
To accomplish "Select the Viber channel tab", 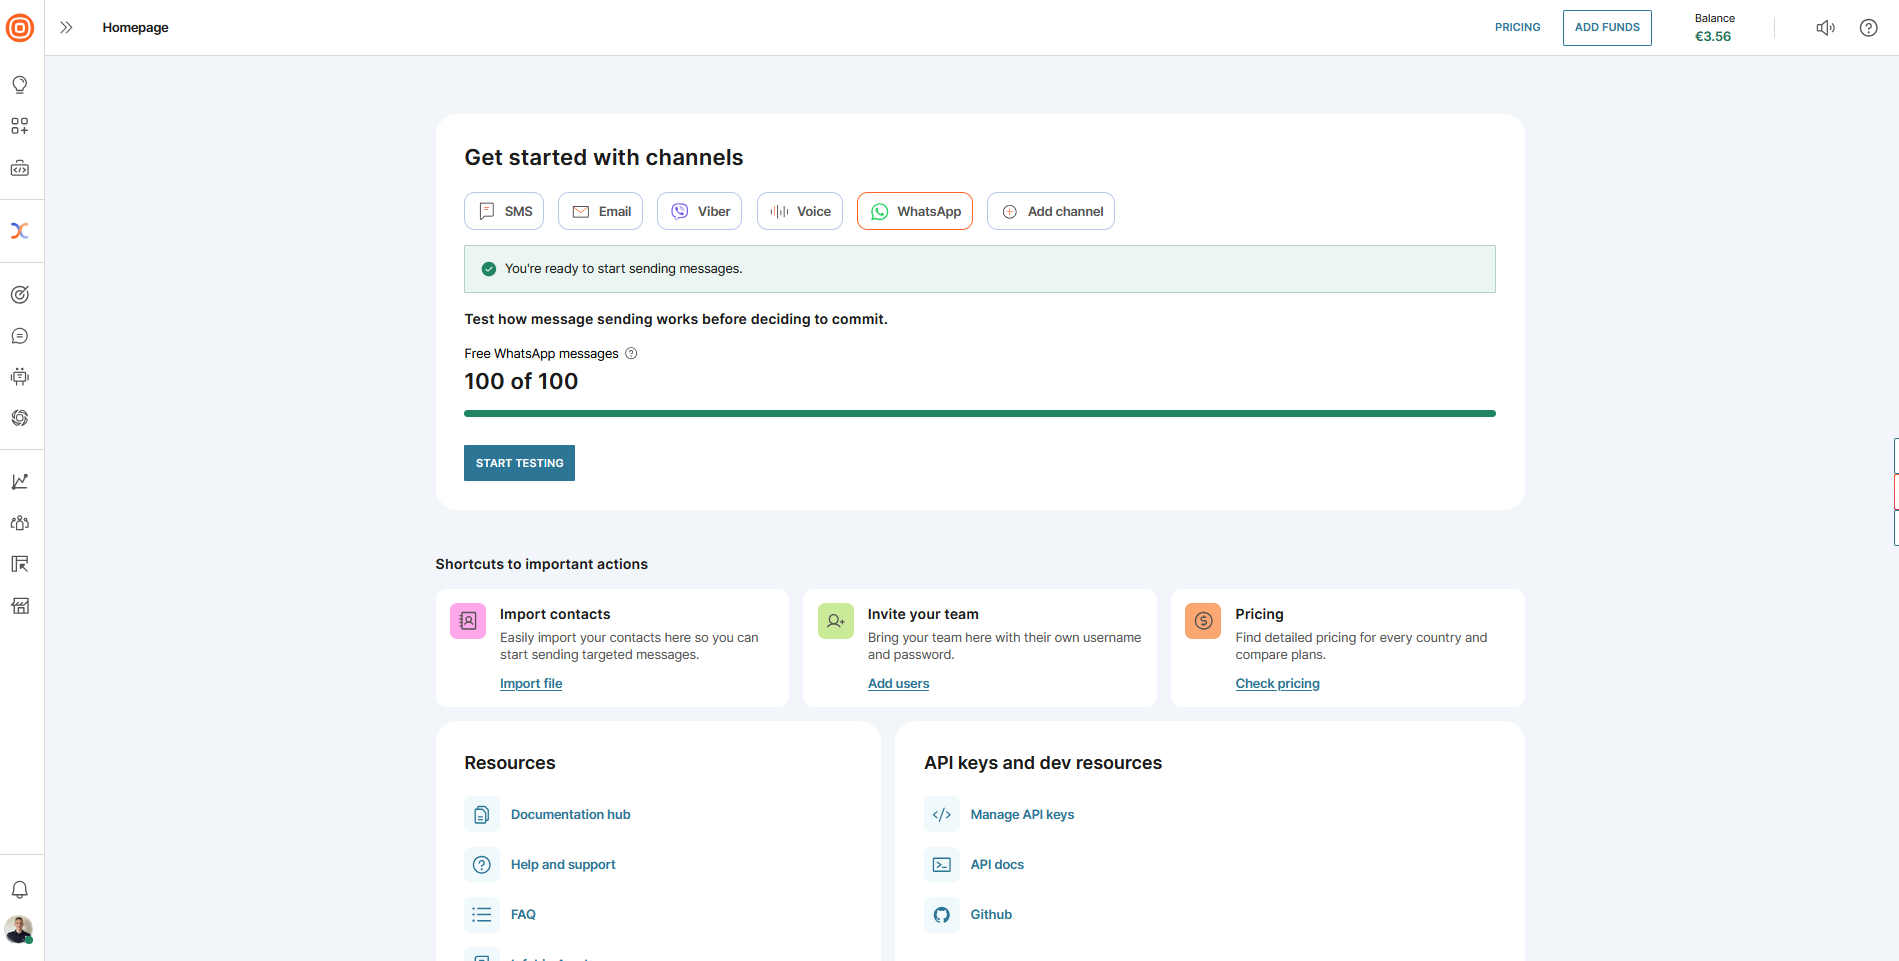I will coord(699,211).
